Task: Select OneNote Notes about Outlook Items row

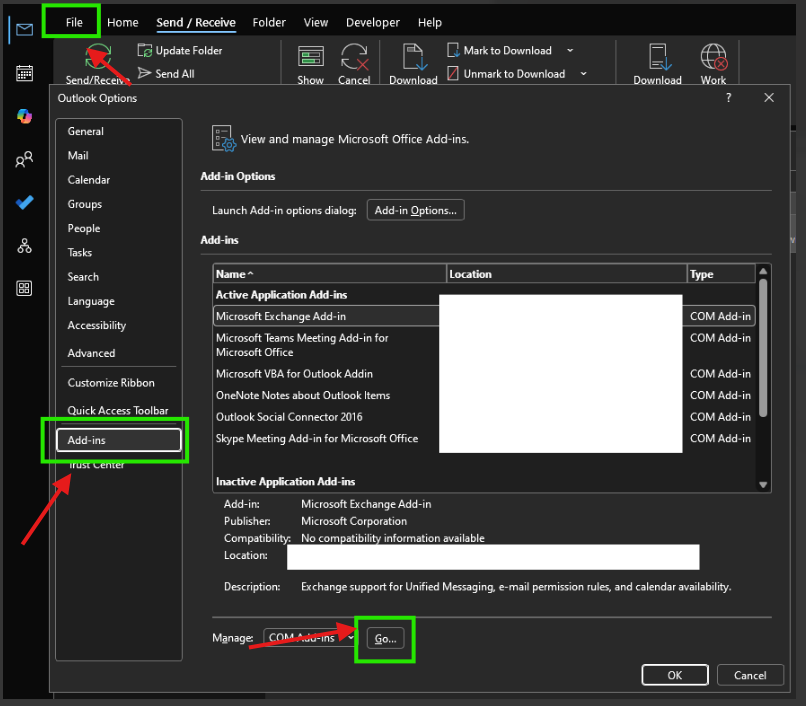Action: tap(484, 395)
